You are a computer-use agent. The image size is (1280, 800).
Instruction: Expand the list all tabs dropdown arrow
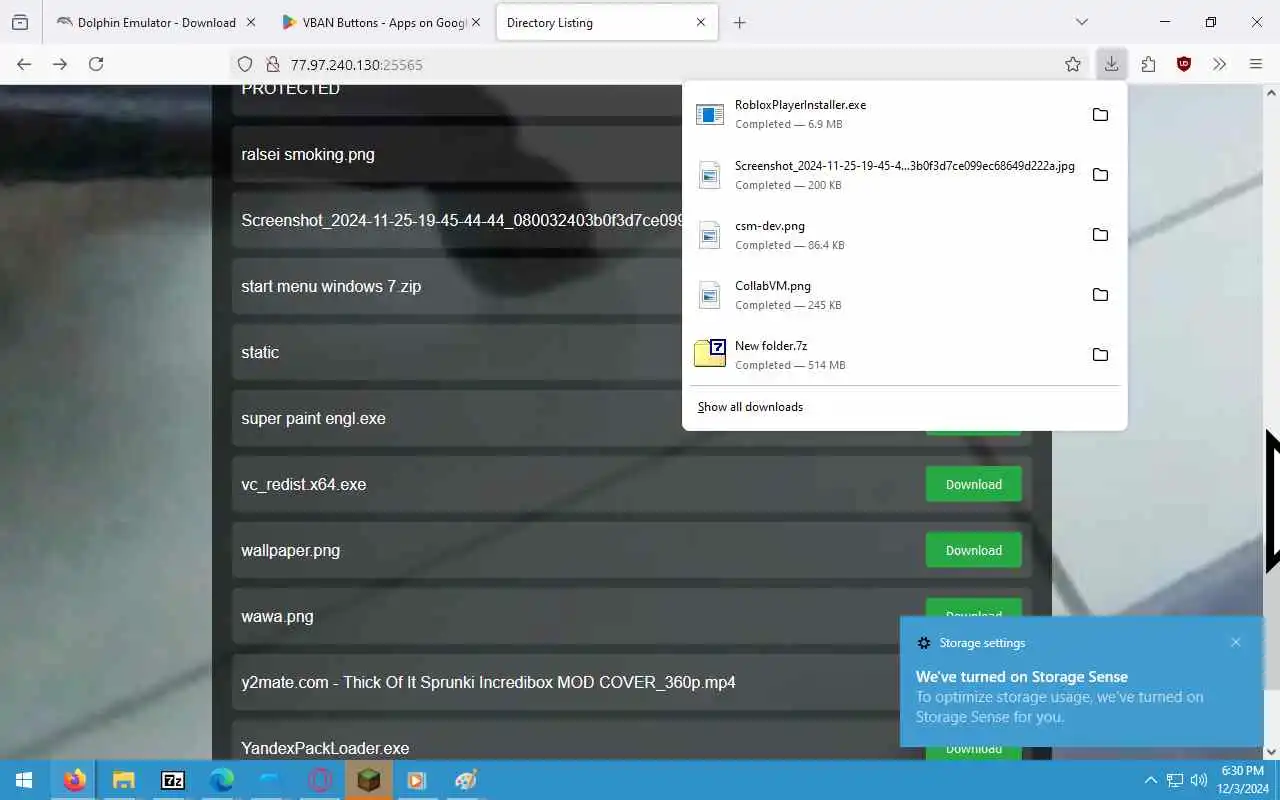(1081, 22)
